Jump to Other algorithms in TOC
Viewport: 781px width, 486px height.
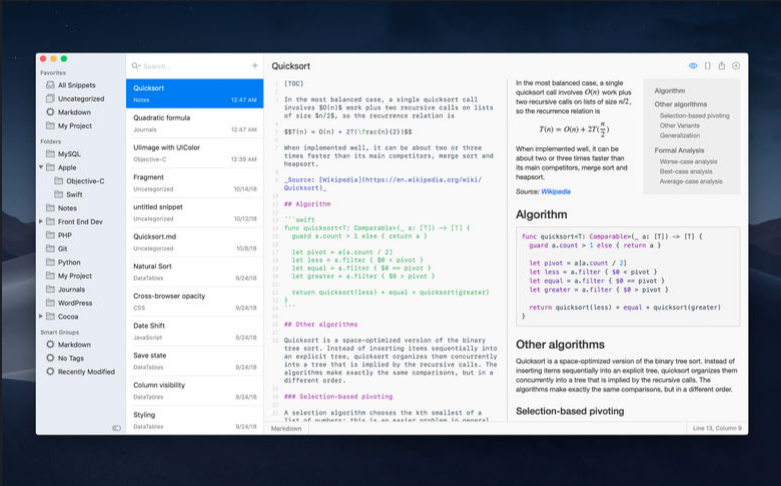(680, 104)
